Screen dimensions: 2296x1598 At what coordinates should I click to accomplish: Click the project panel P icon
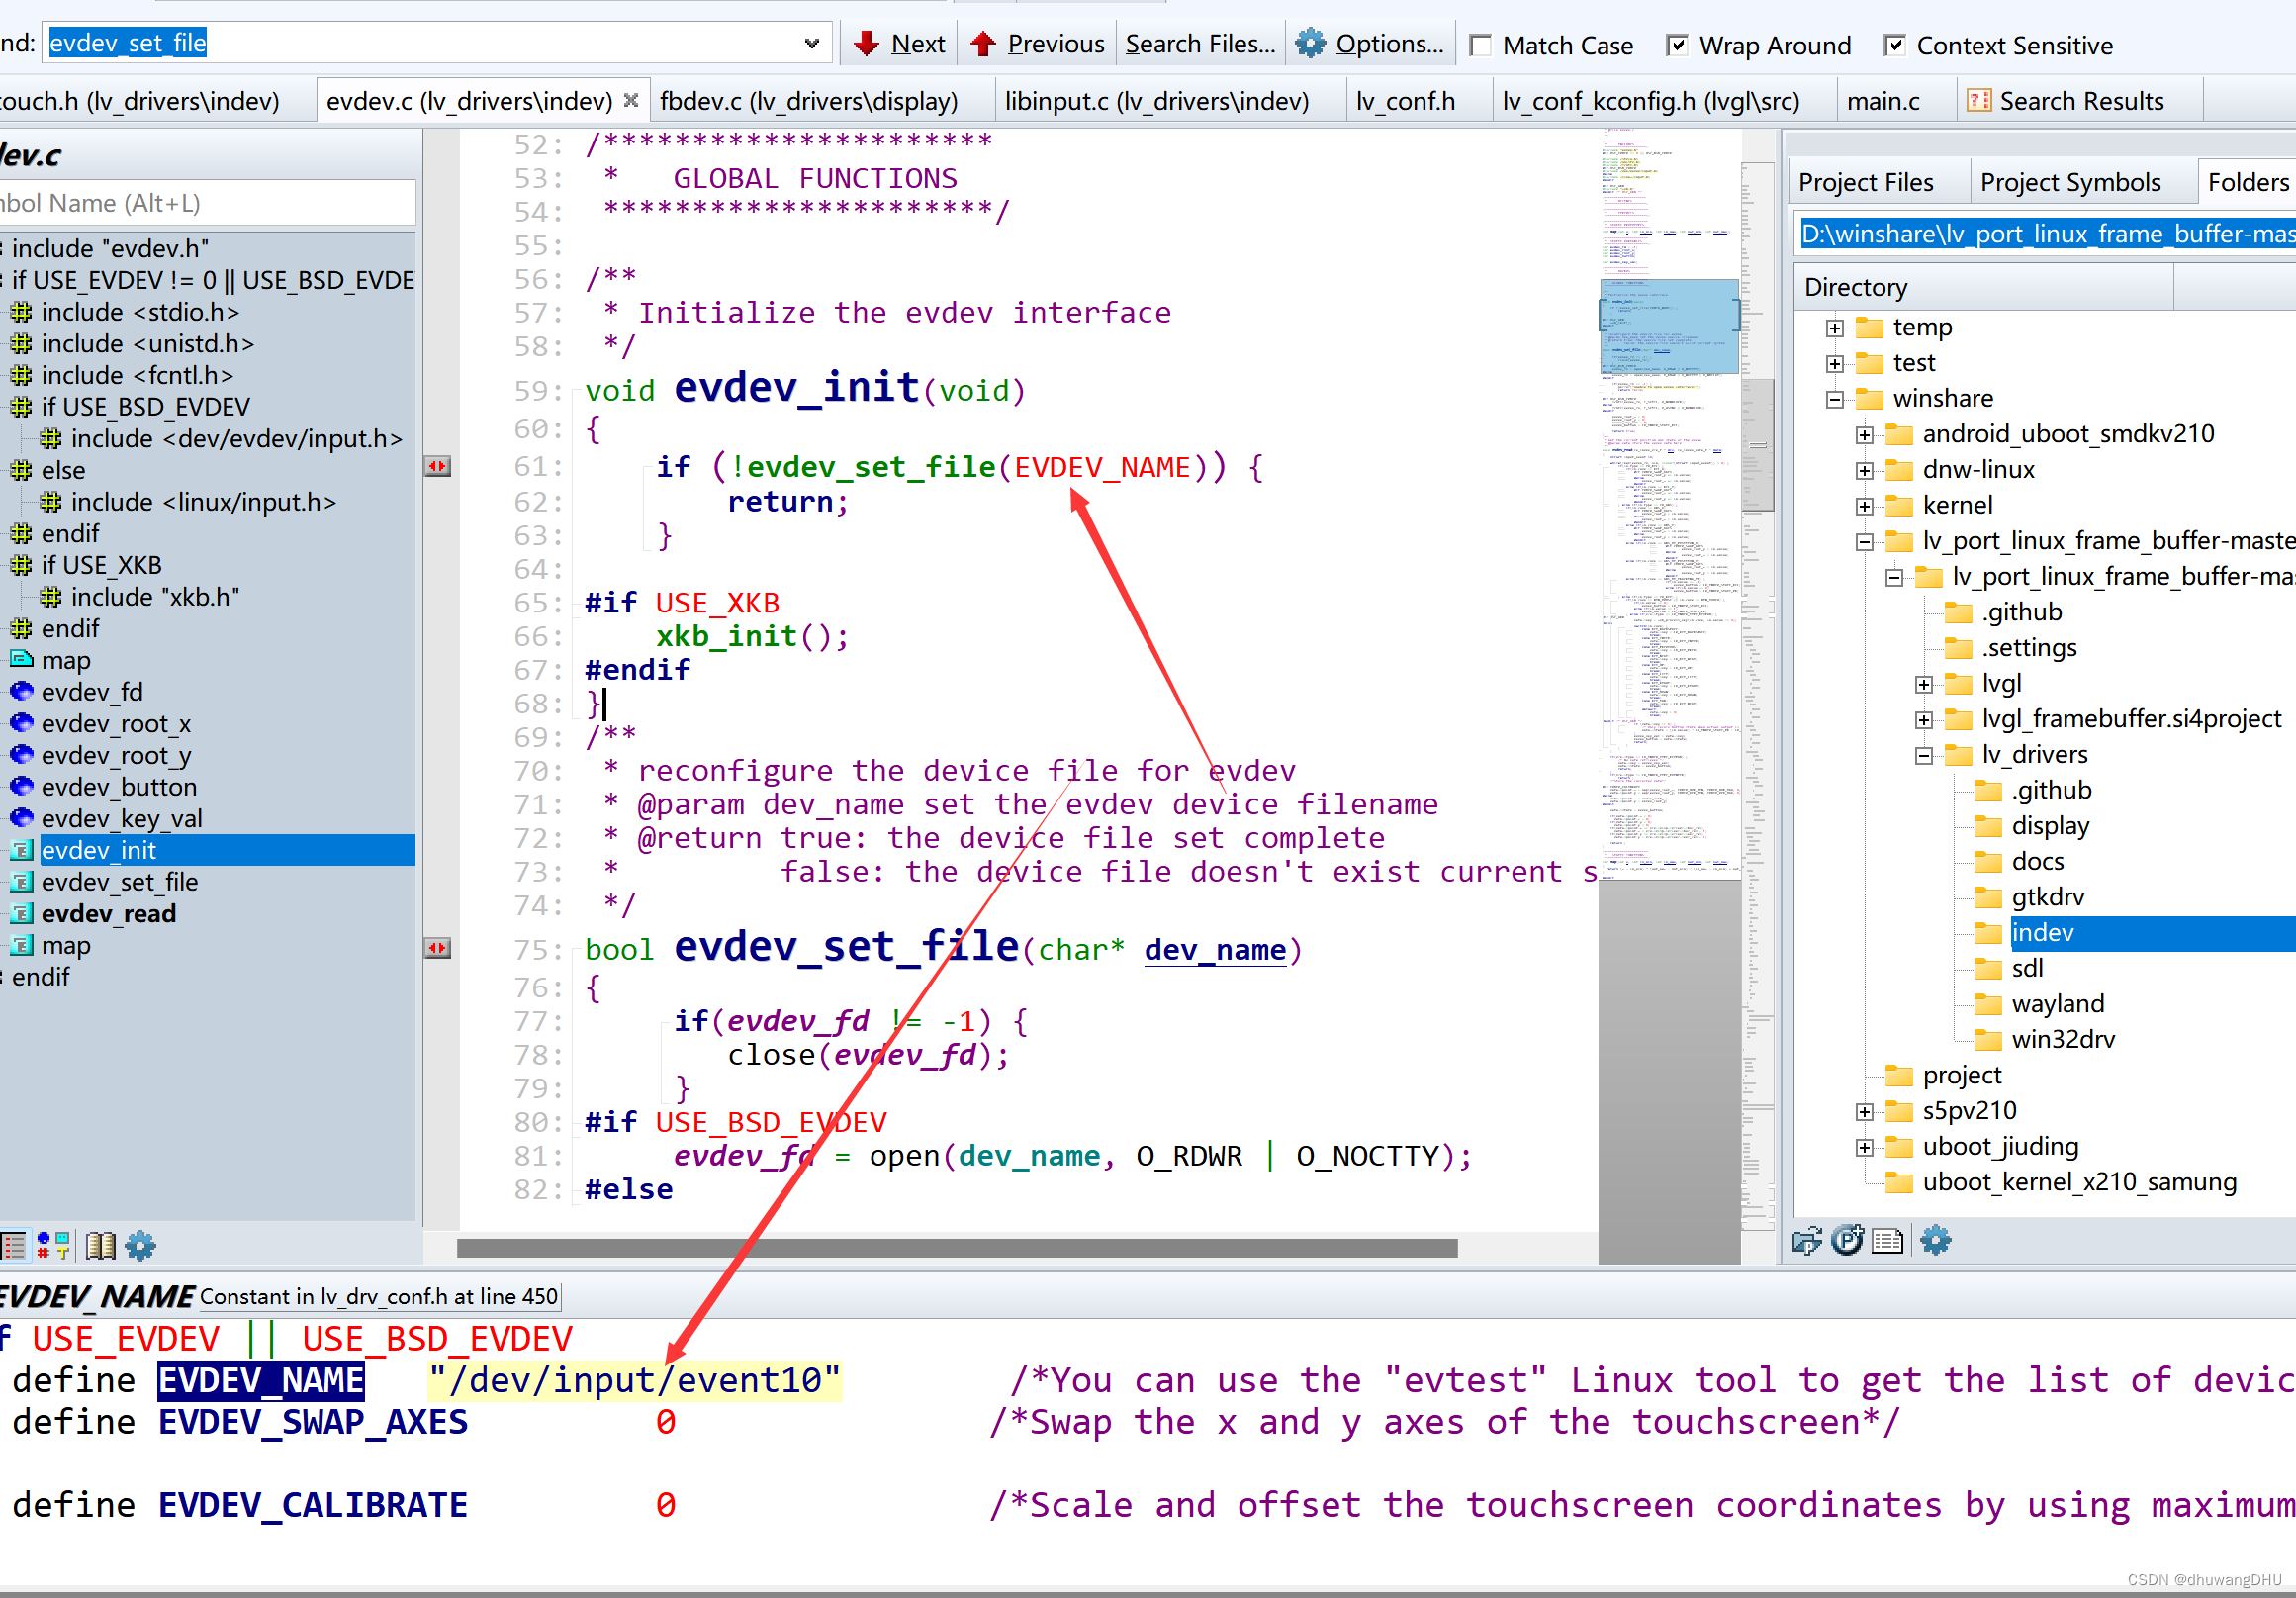(1847, 1240)
